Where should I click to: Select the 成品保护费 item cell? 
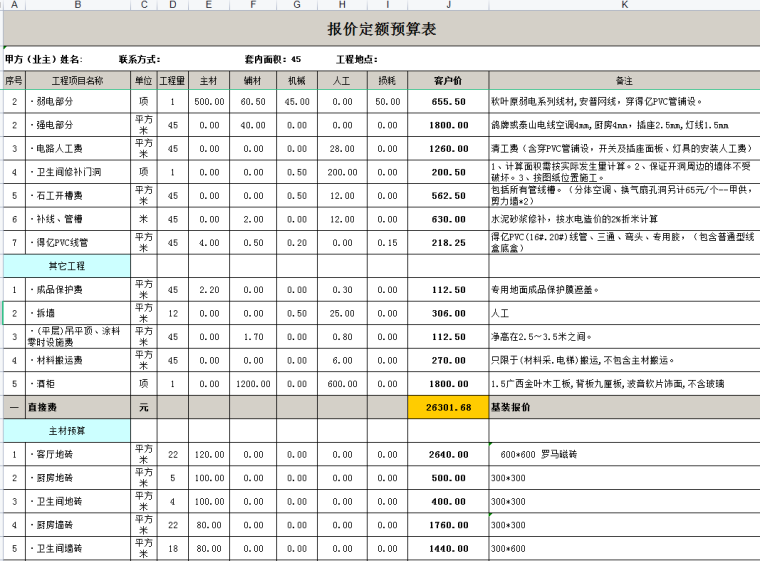click(78, 289)
